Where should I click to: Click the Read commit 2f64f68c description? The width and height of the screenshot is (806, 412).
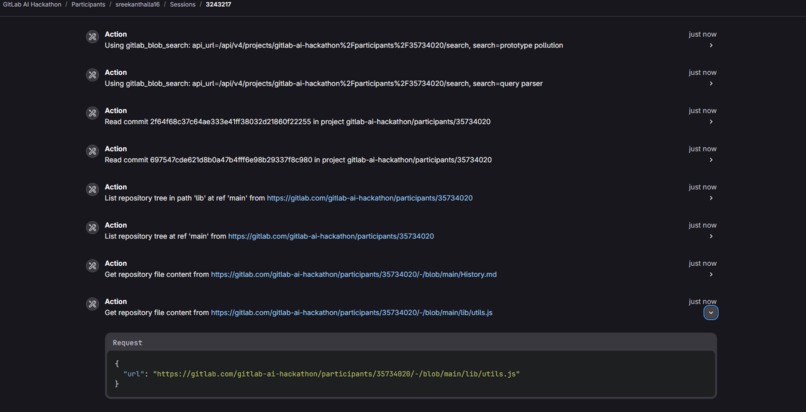(x=298, y=122)
